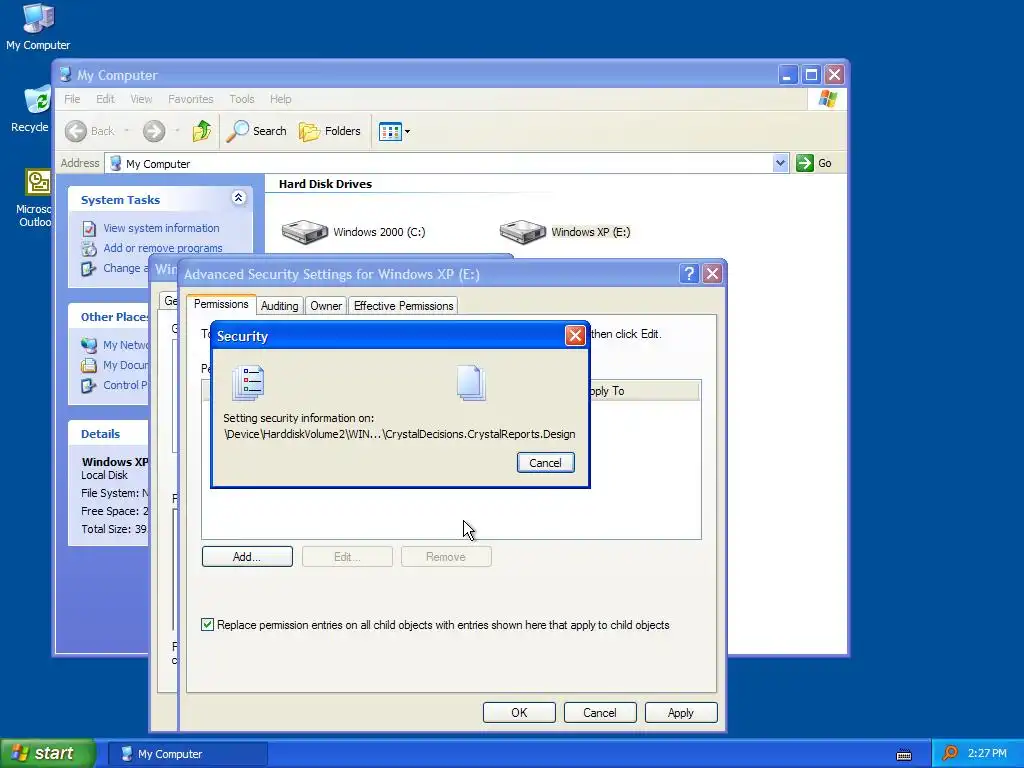The height and width of the screenshot is (768, 1024).
Task: Click My Computer taskbar button
Action: (187, 754)
